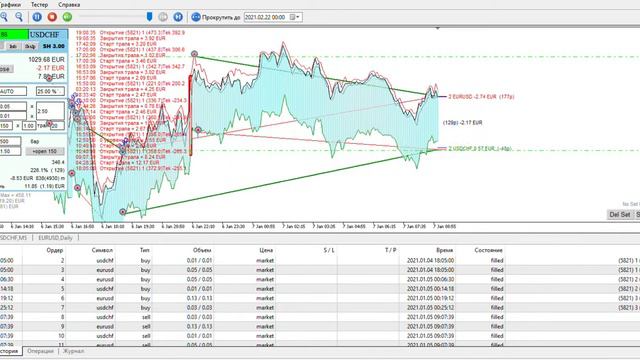Edit the 0.01 lot field
This screenshot has height=360, width=640.
pyautogui.click(x=13, y=116)
